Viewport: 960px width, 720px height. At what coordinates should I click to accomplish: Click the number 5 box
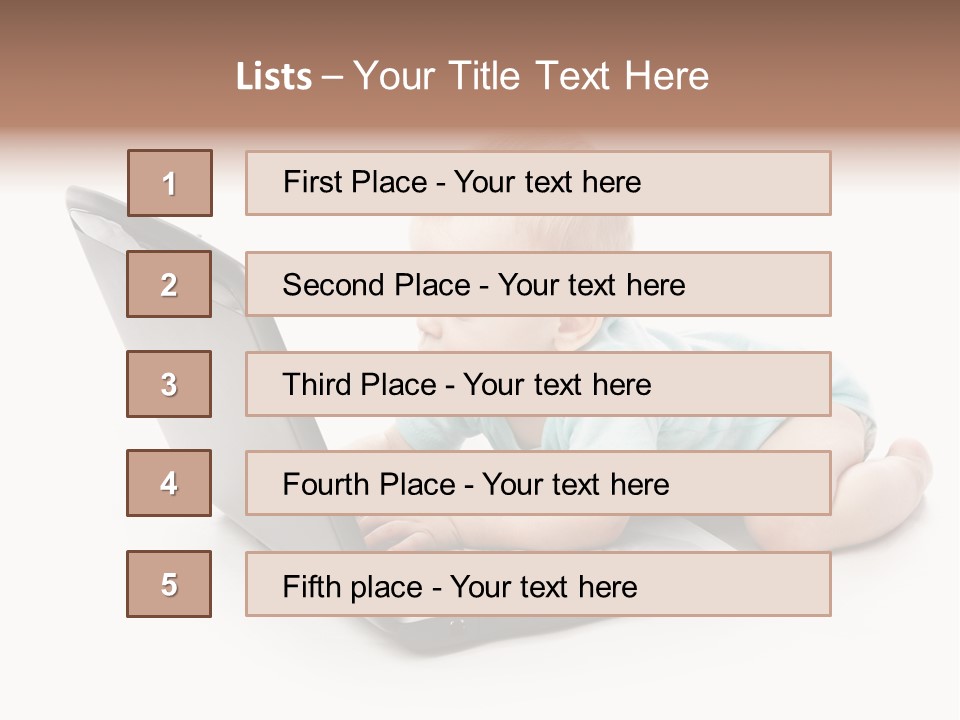(x=169, y=584)
